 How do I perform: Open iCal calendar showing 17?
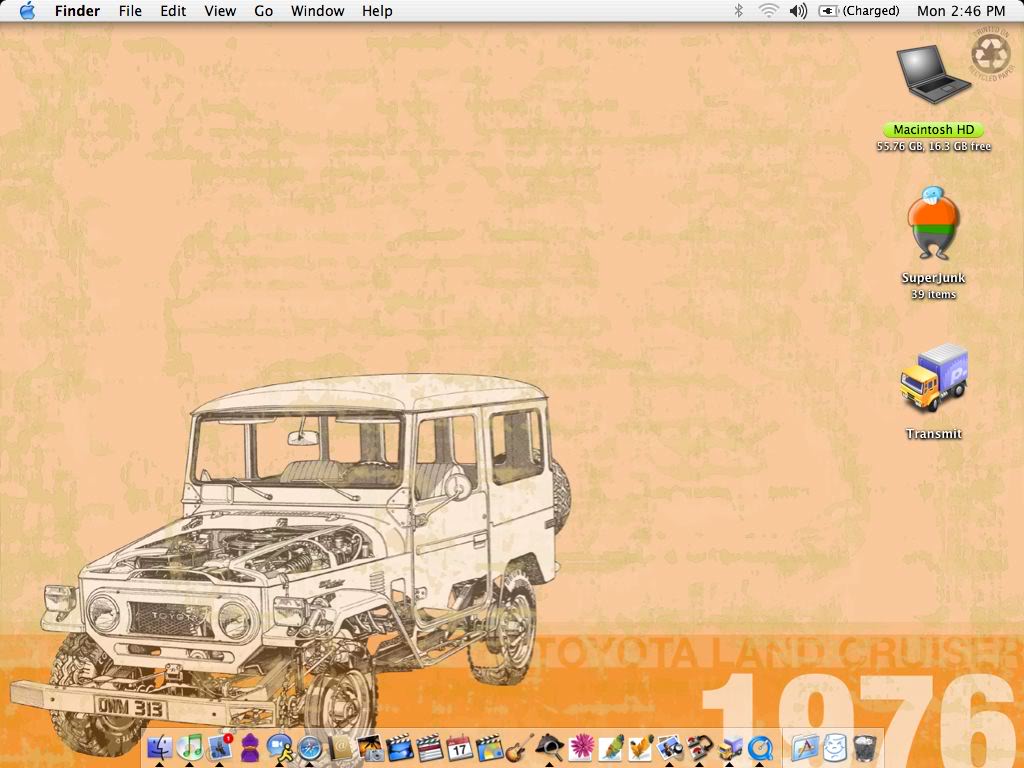(459, 747)
